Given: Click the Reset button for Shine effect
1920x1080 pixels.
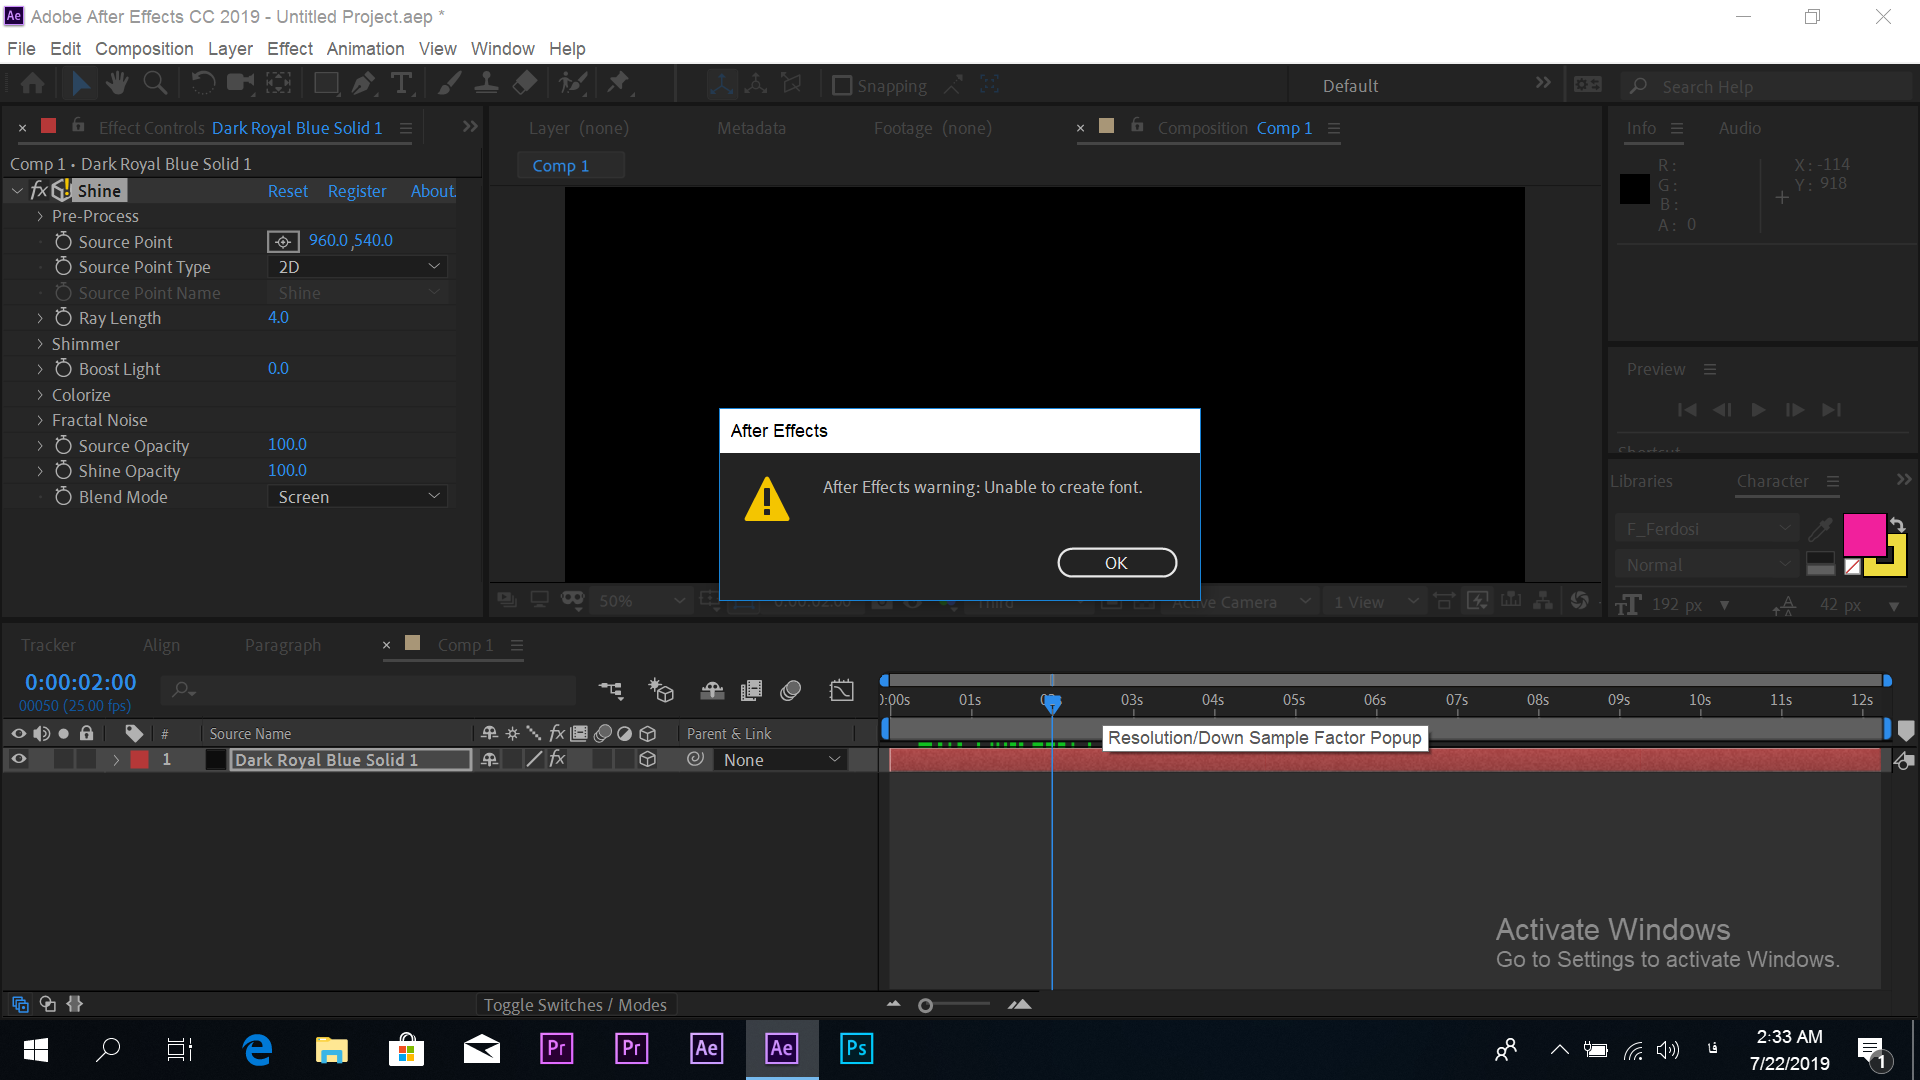Looking at the screenshot, I should (x=287, y=190).
